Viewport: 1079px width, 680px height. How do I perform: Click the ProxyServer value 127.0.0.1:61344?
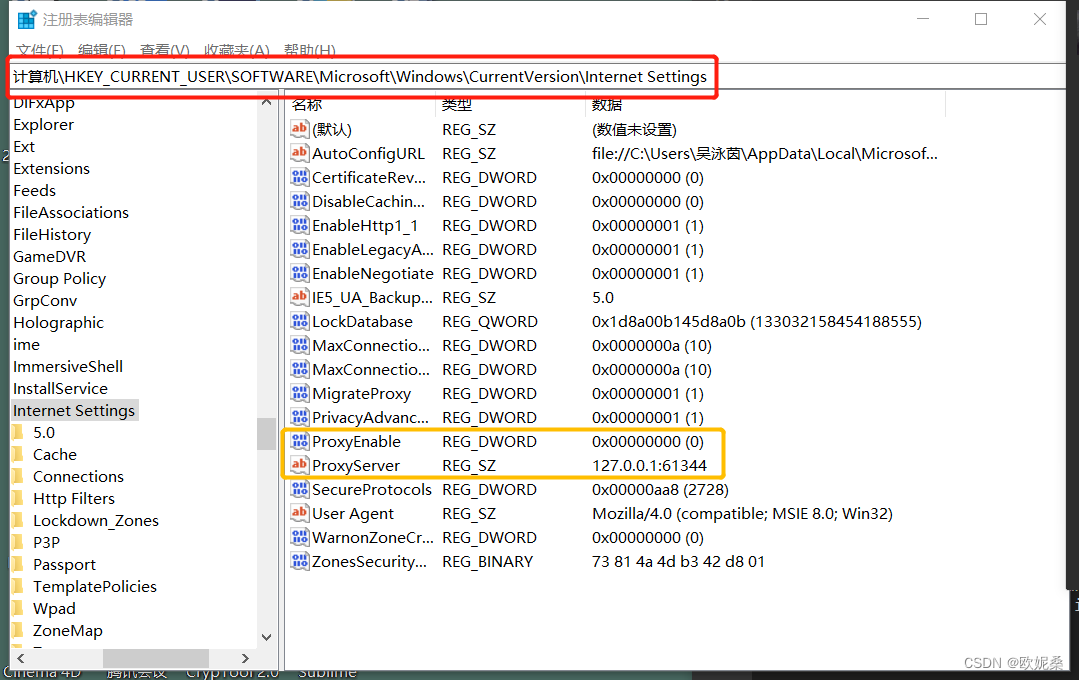649,465
